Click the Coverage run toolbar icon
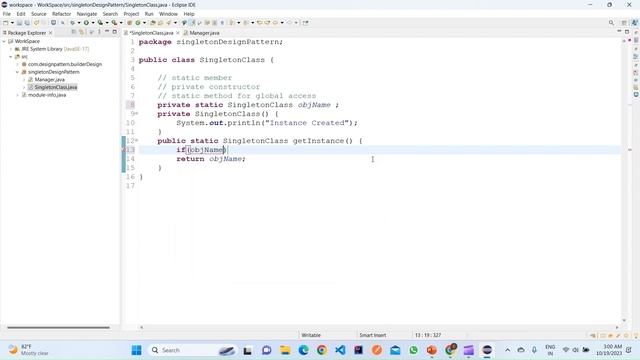 click(x=100, y=23)
